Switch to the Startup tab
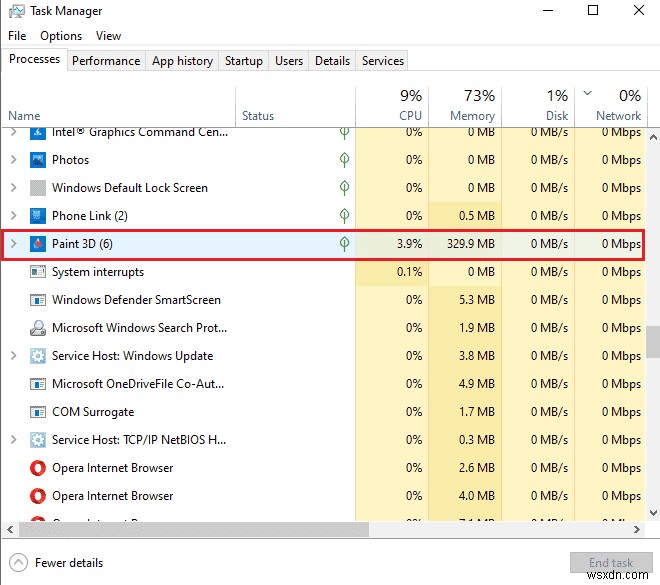660x585 pixels. [244, 61]
